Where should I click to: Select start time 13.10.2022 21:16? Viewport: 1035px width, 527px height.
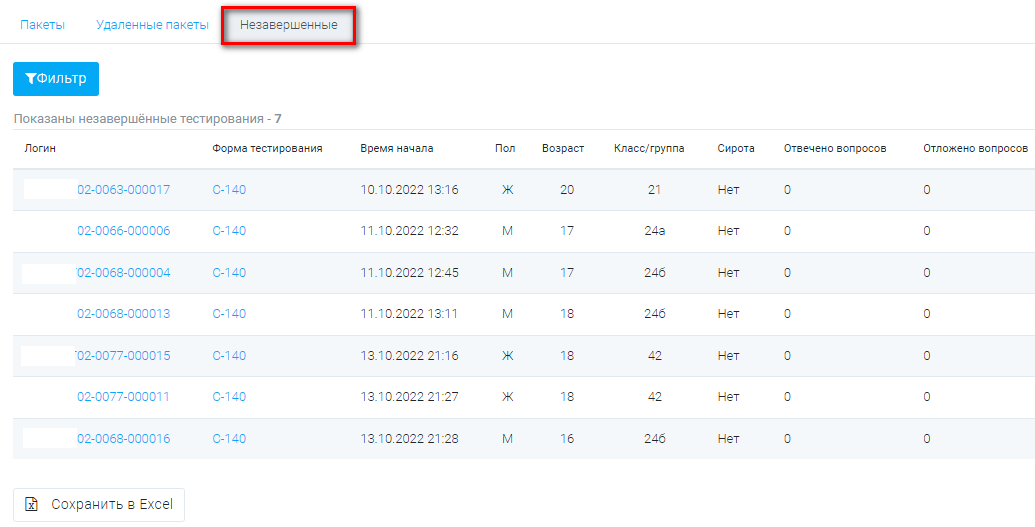pyautogui.click(x=409, y=356)
